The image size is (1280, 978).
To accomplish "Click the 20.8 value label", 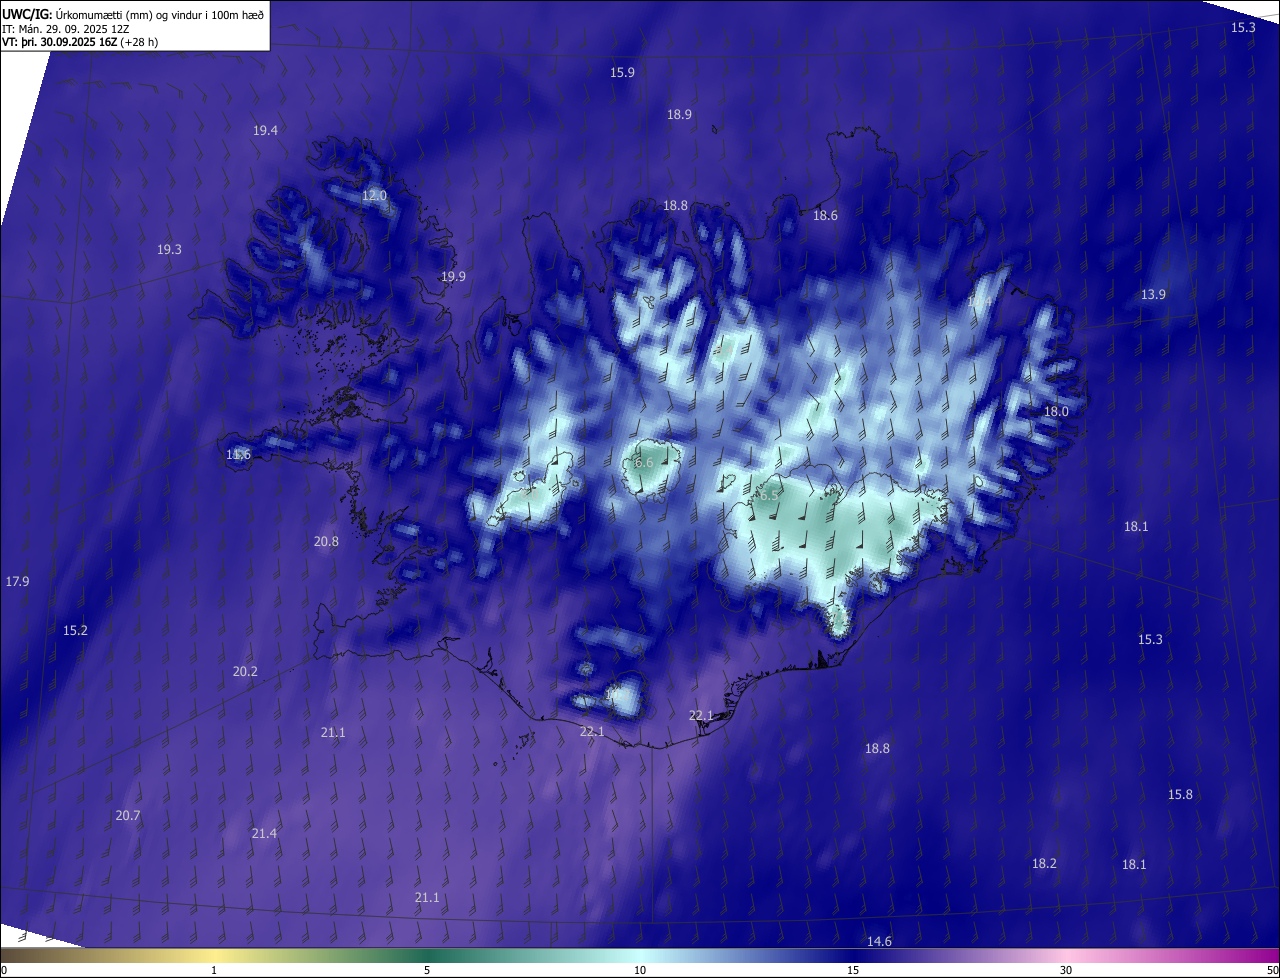I will 326,542.
